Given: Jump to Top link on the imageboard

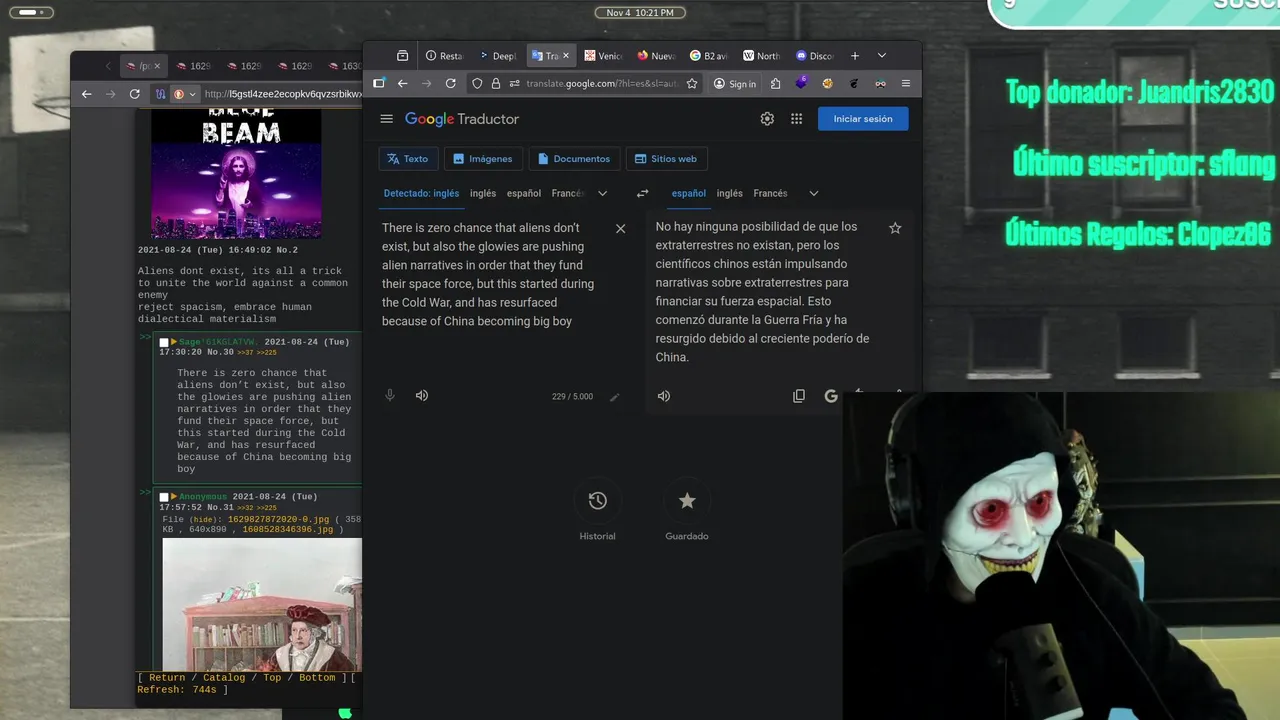Looking at the screenshot, I should tap(272, 678).
